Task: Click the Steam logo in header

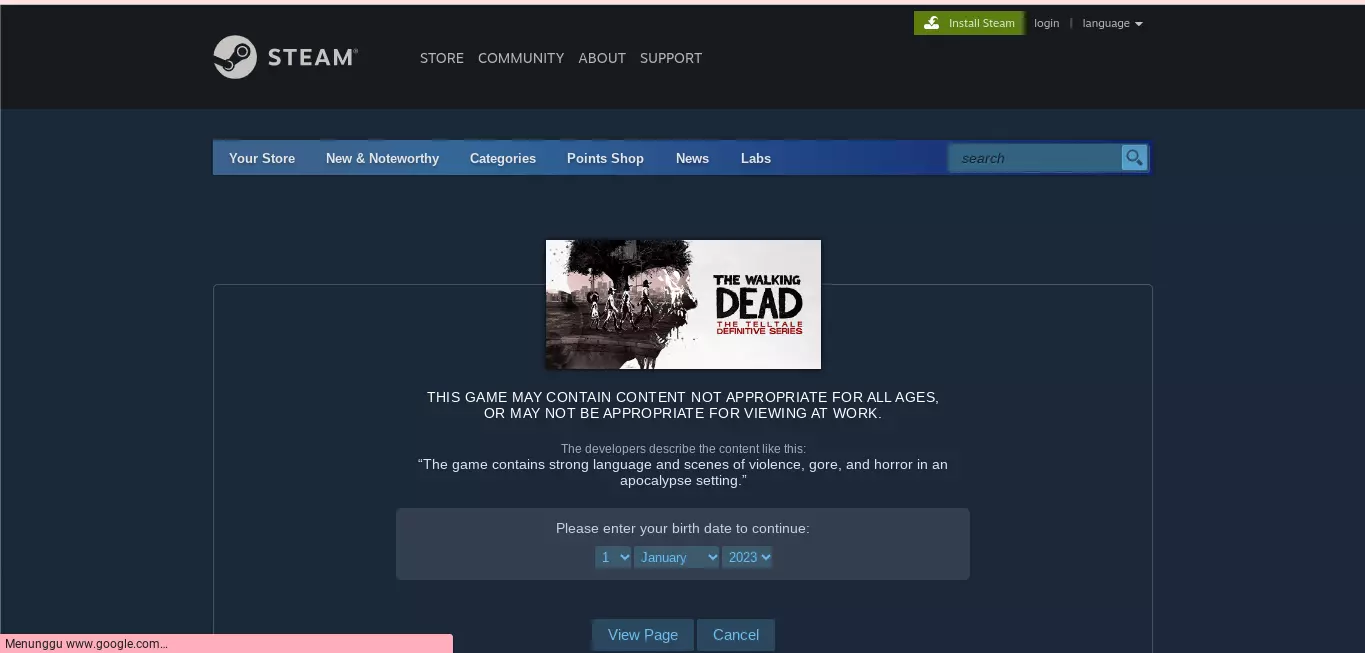Action: coord(285,58)
